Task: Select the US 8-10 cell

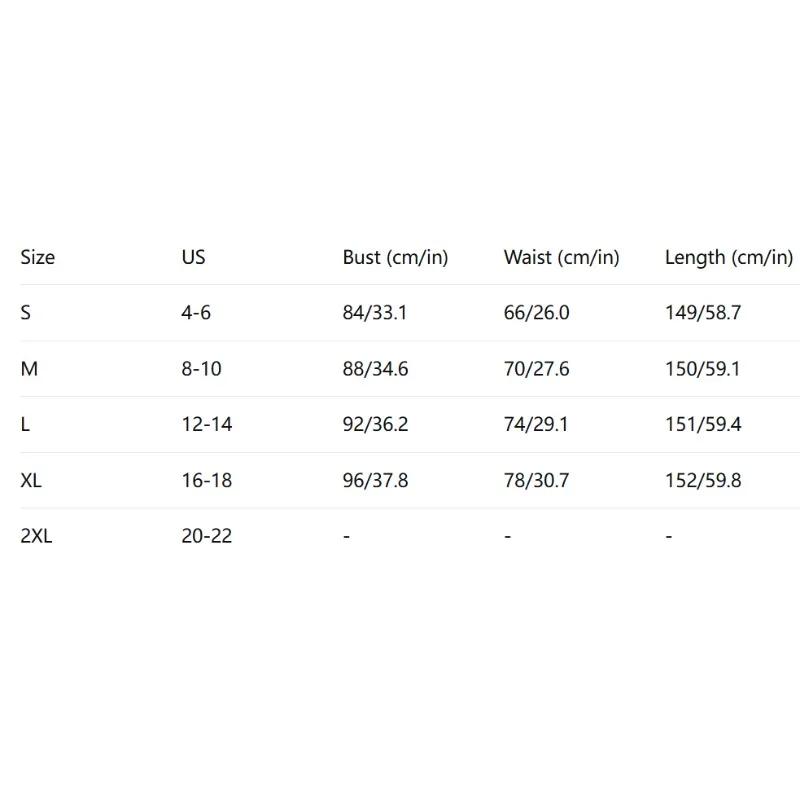Action: pos(201,369)
